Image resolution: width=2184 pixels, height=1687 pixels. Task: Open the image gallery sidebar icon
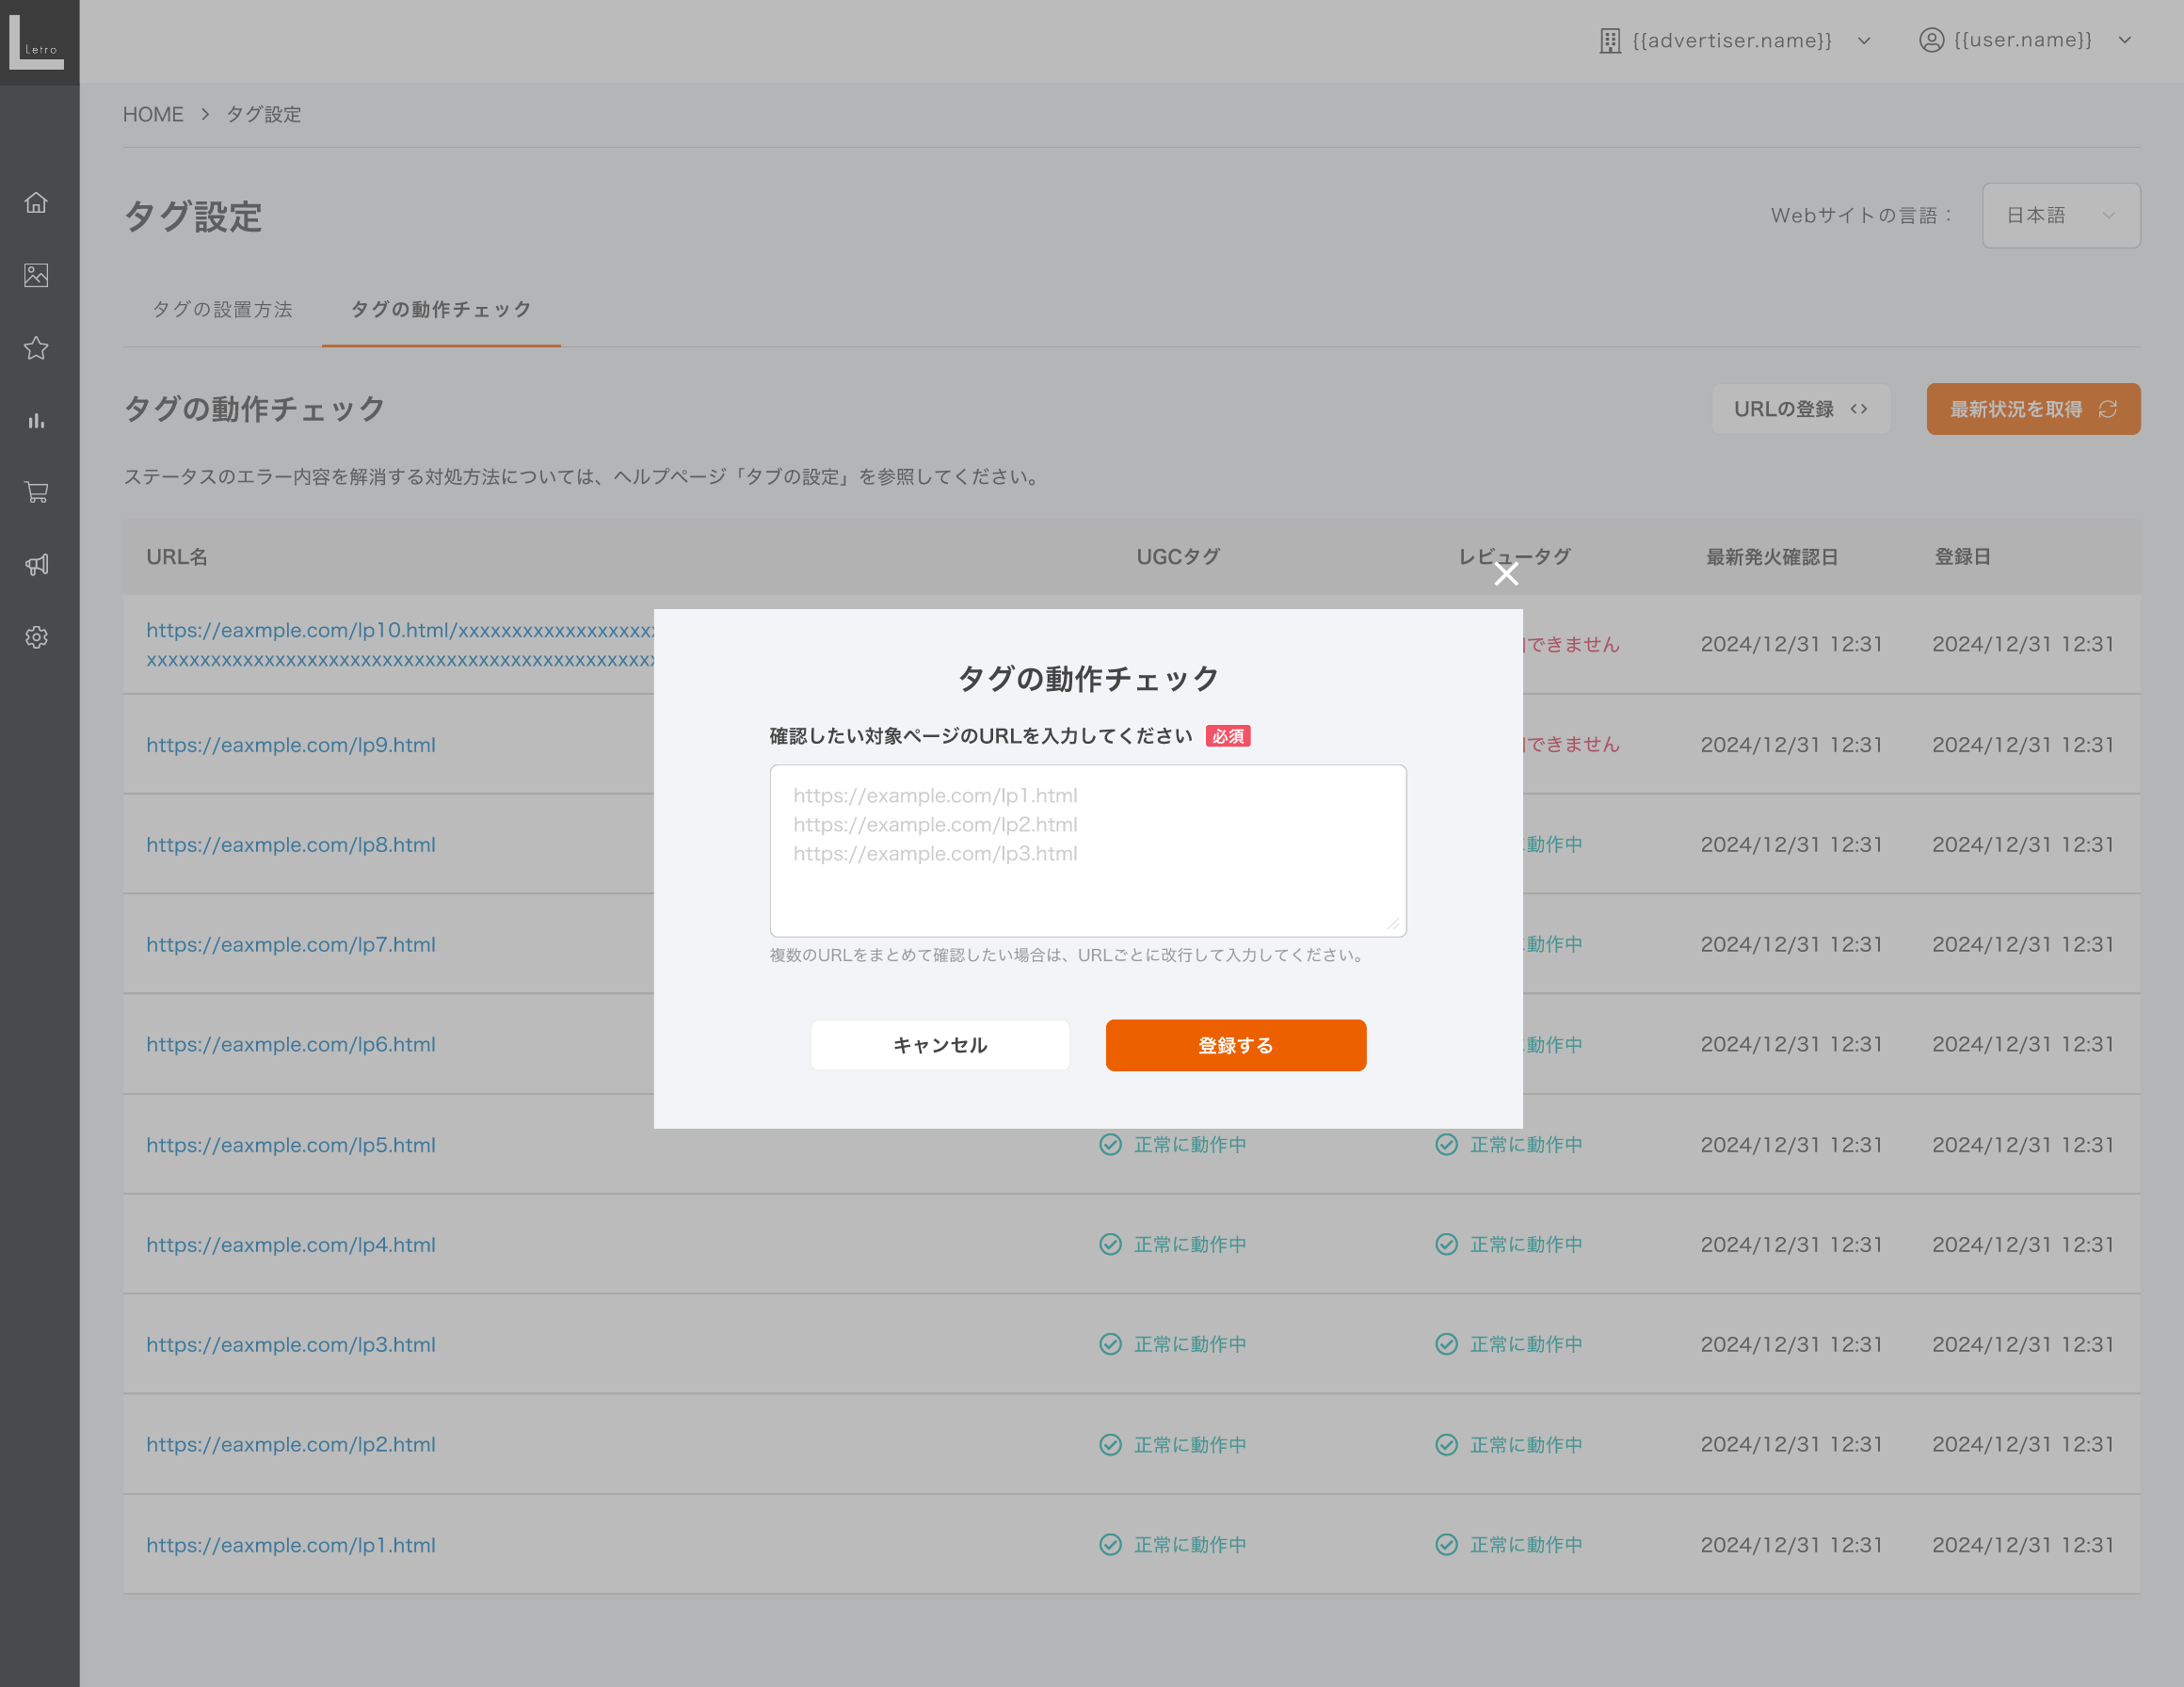(36, 275)
